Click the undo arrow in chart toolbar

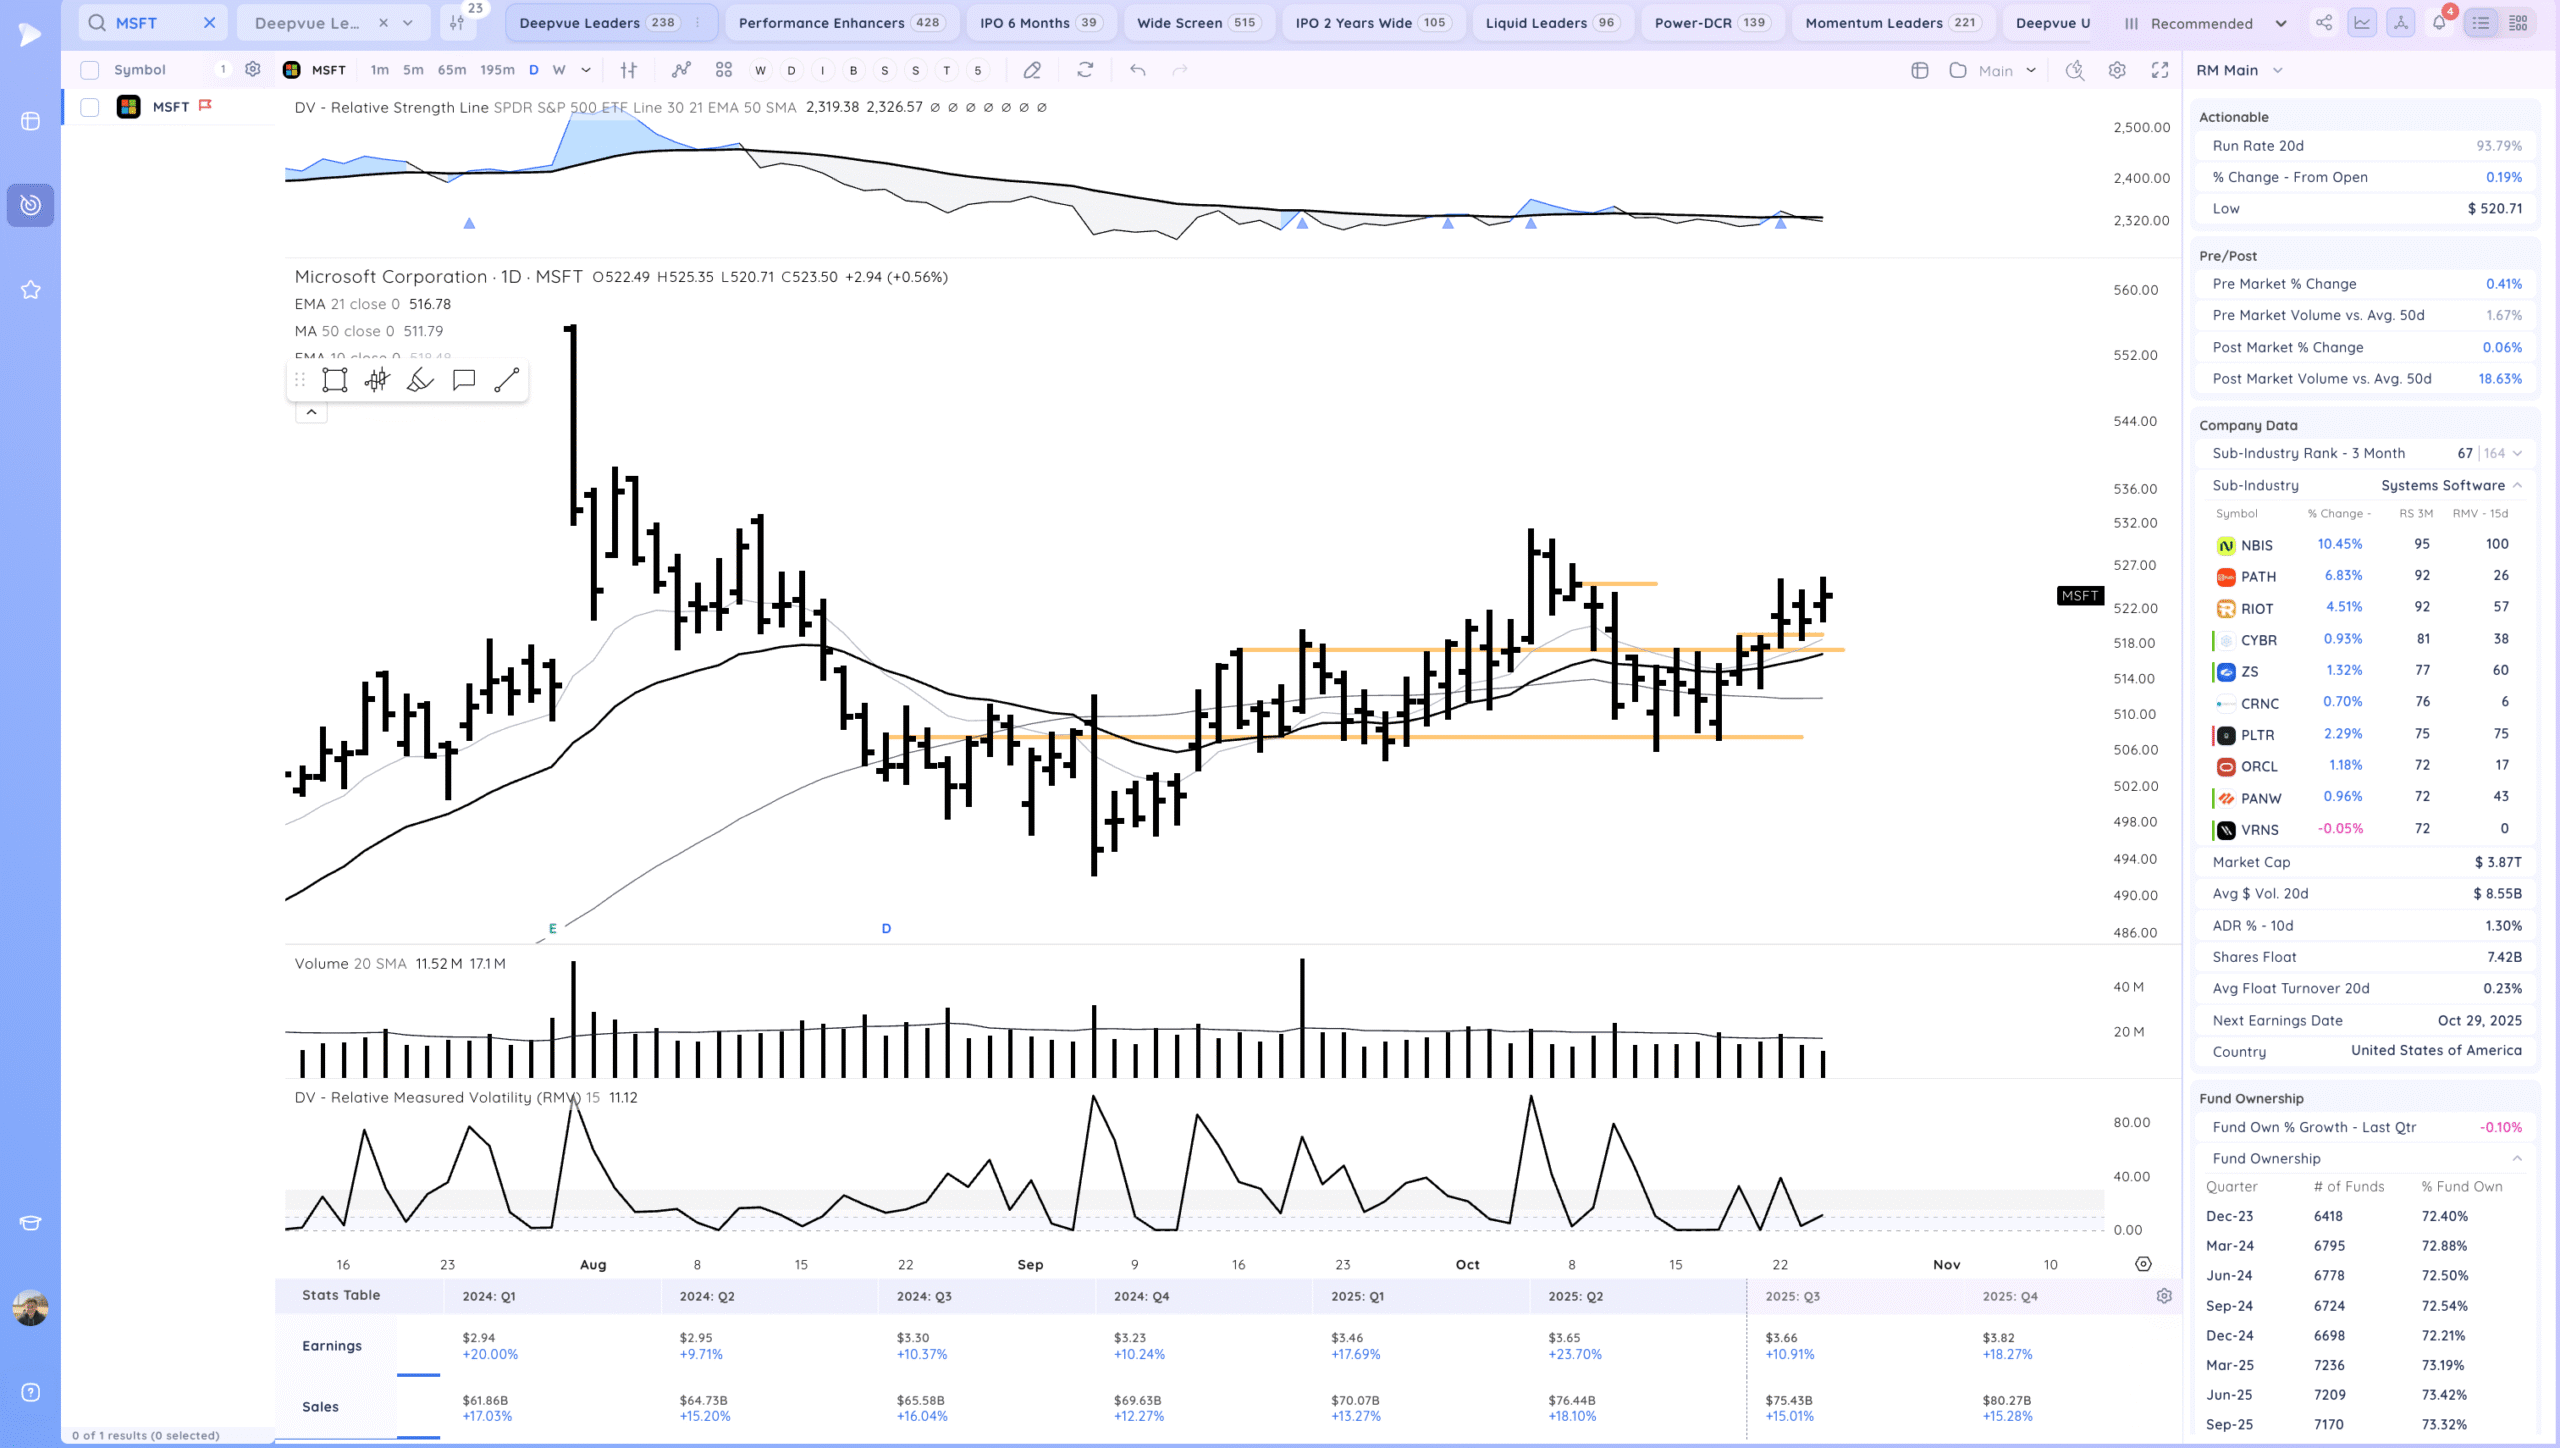[x=1137, y=70]
